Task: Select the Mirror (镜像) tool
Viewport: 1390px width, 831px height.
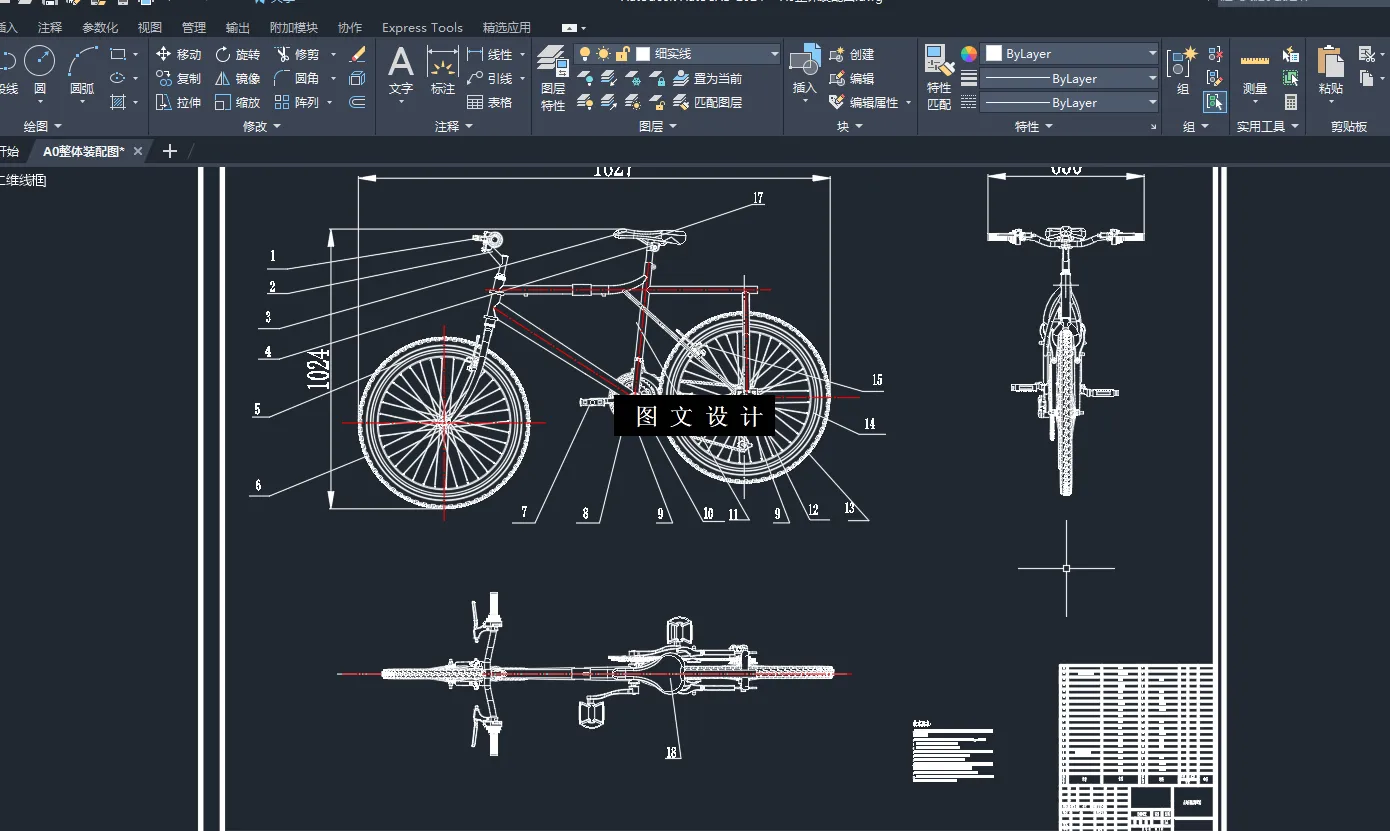Action: [x=238, y=78]
